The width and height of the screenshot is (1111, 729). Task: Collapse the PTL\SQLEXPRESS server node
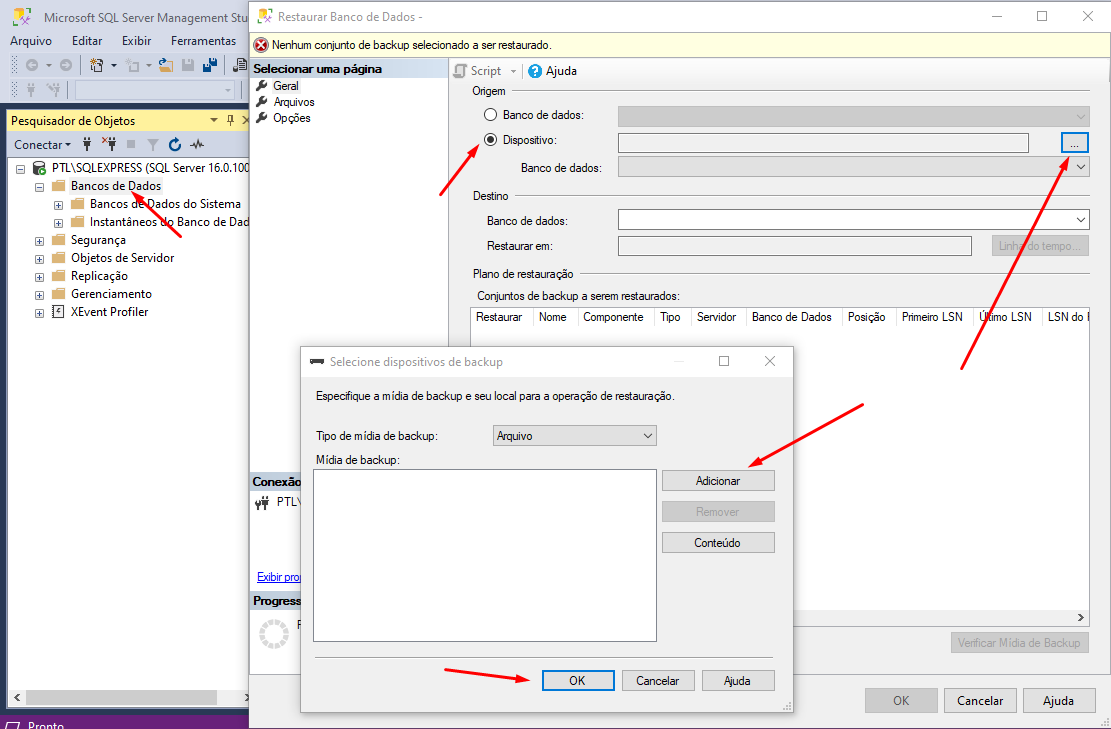pos(21,169)
